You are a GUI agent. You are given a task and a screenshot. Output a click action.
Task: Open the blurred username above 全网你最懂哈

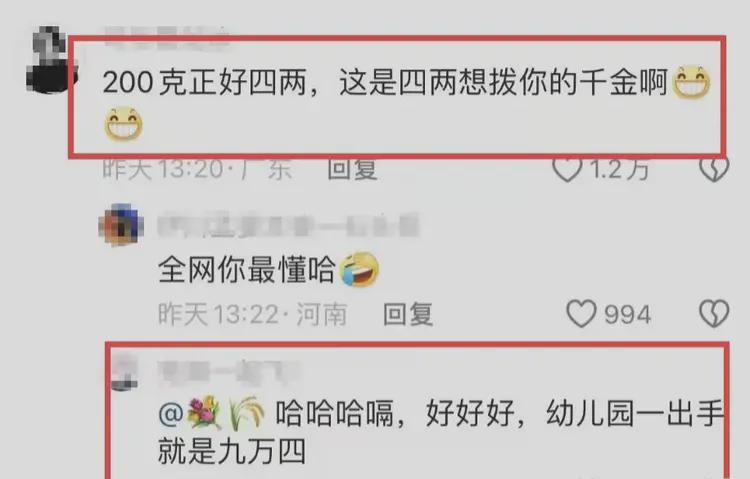(x=288, y=226)
